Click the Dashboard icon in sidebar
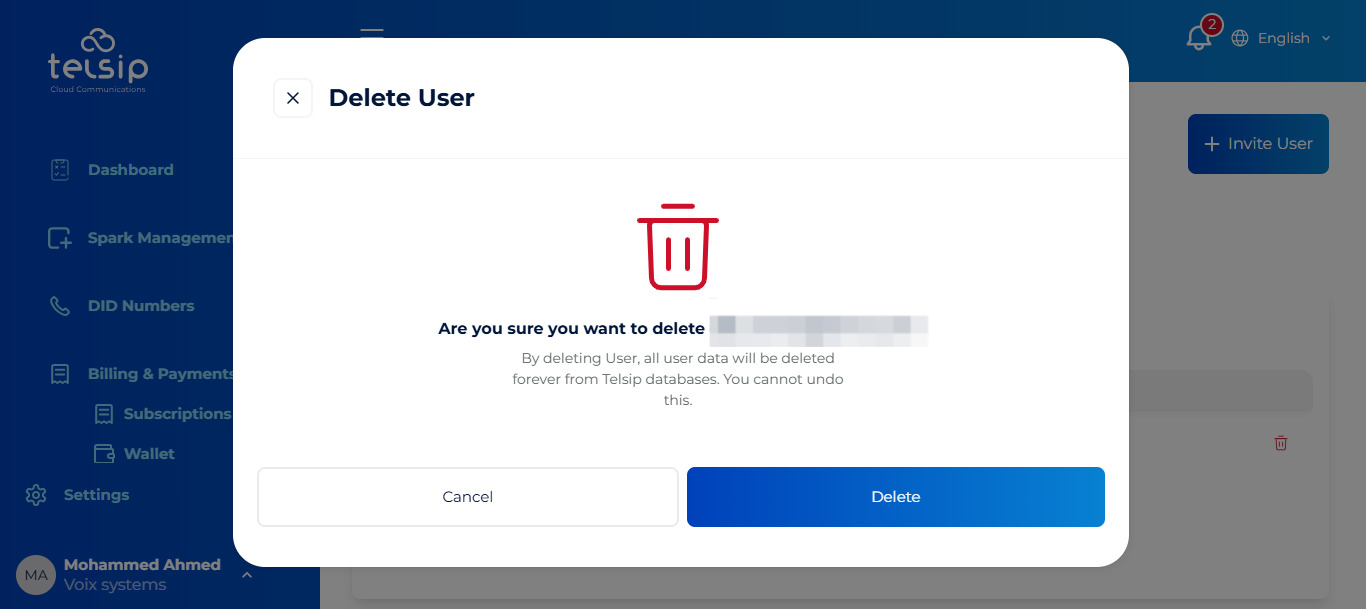The width and height of the screenshot is (1366, 609). pos(60,170)
